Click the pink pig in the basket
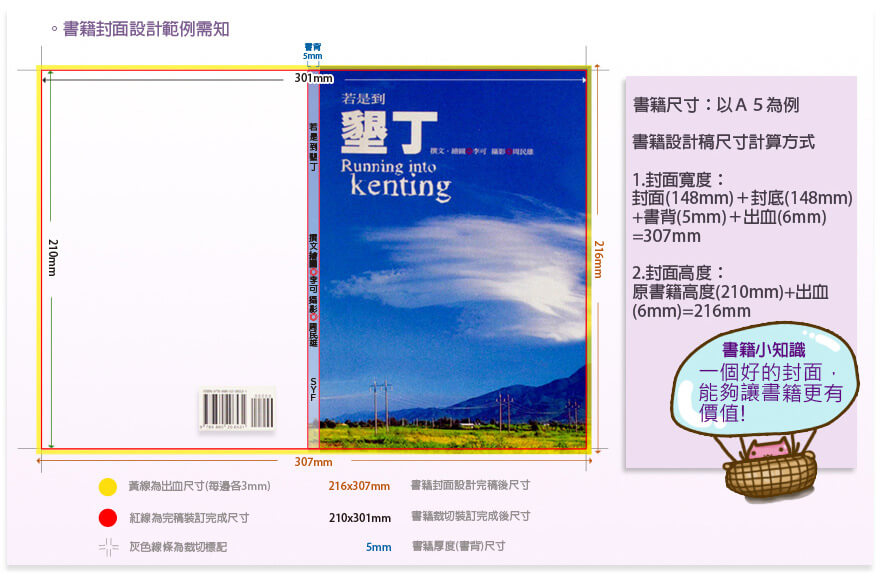880x580 pixels. tap(767, 451)
